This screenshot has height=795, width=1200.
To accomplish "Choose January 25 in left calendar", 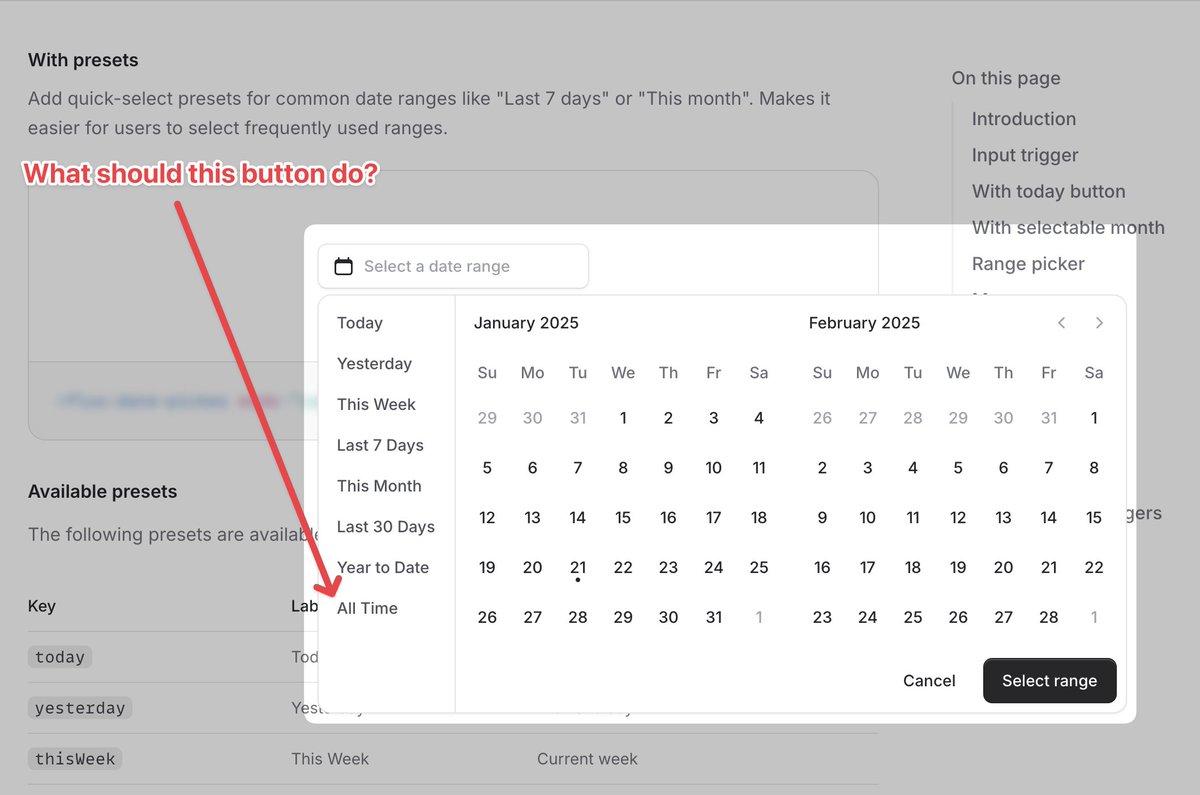I will pos(759,567).
